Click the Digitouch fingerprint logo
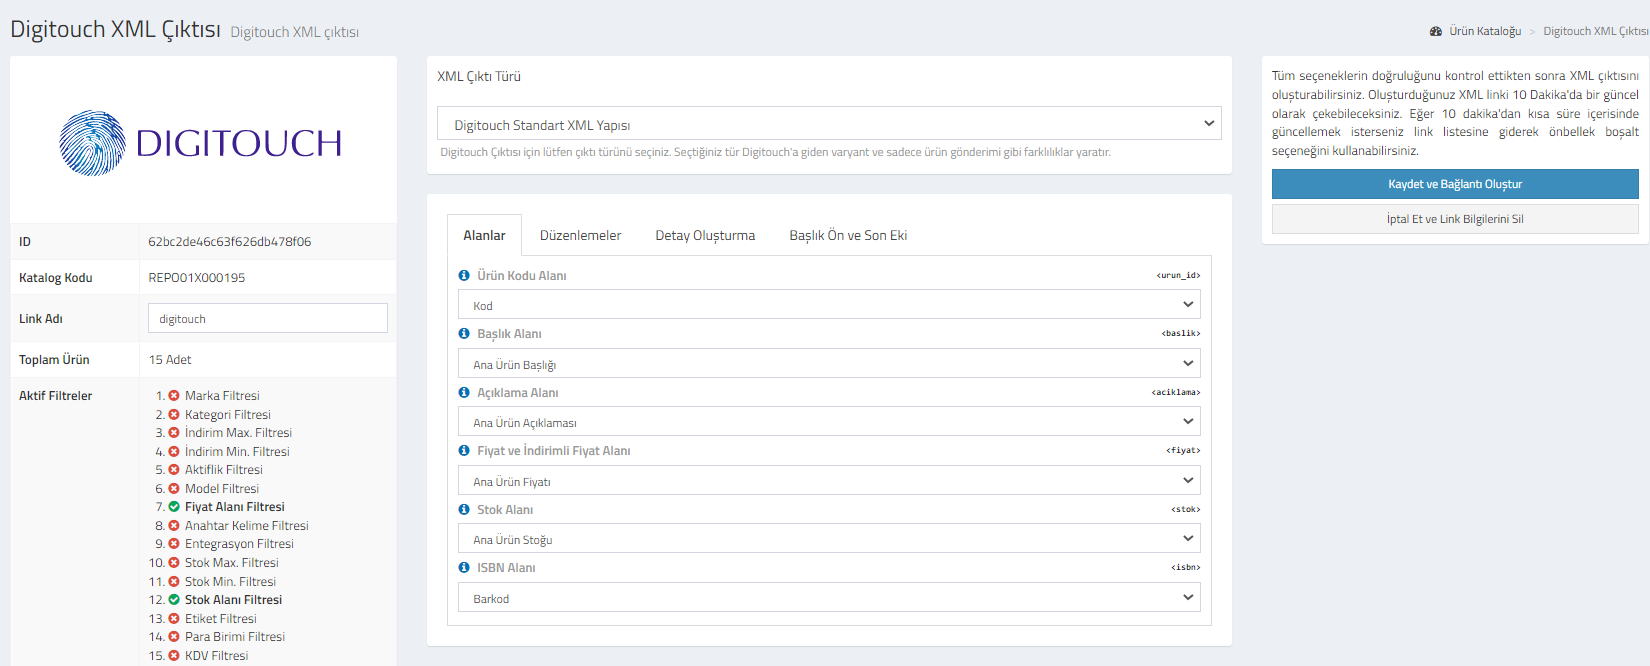Image resolution: width=1650 pixels, height=666 pixels. pyautogui.click(x=93, y=143)
